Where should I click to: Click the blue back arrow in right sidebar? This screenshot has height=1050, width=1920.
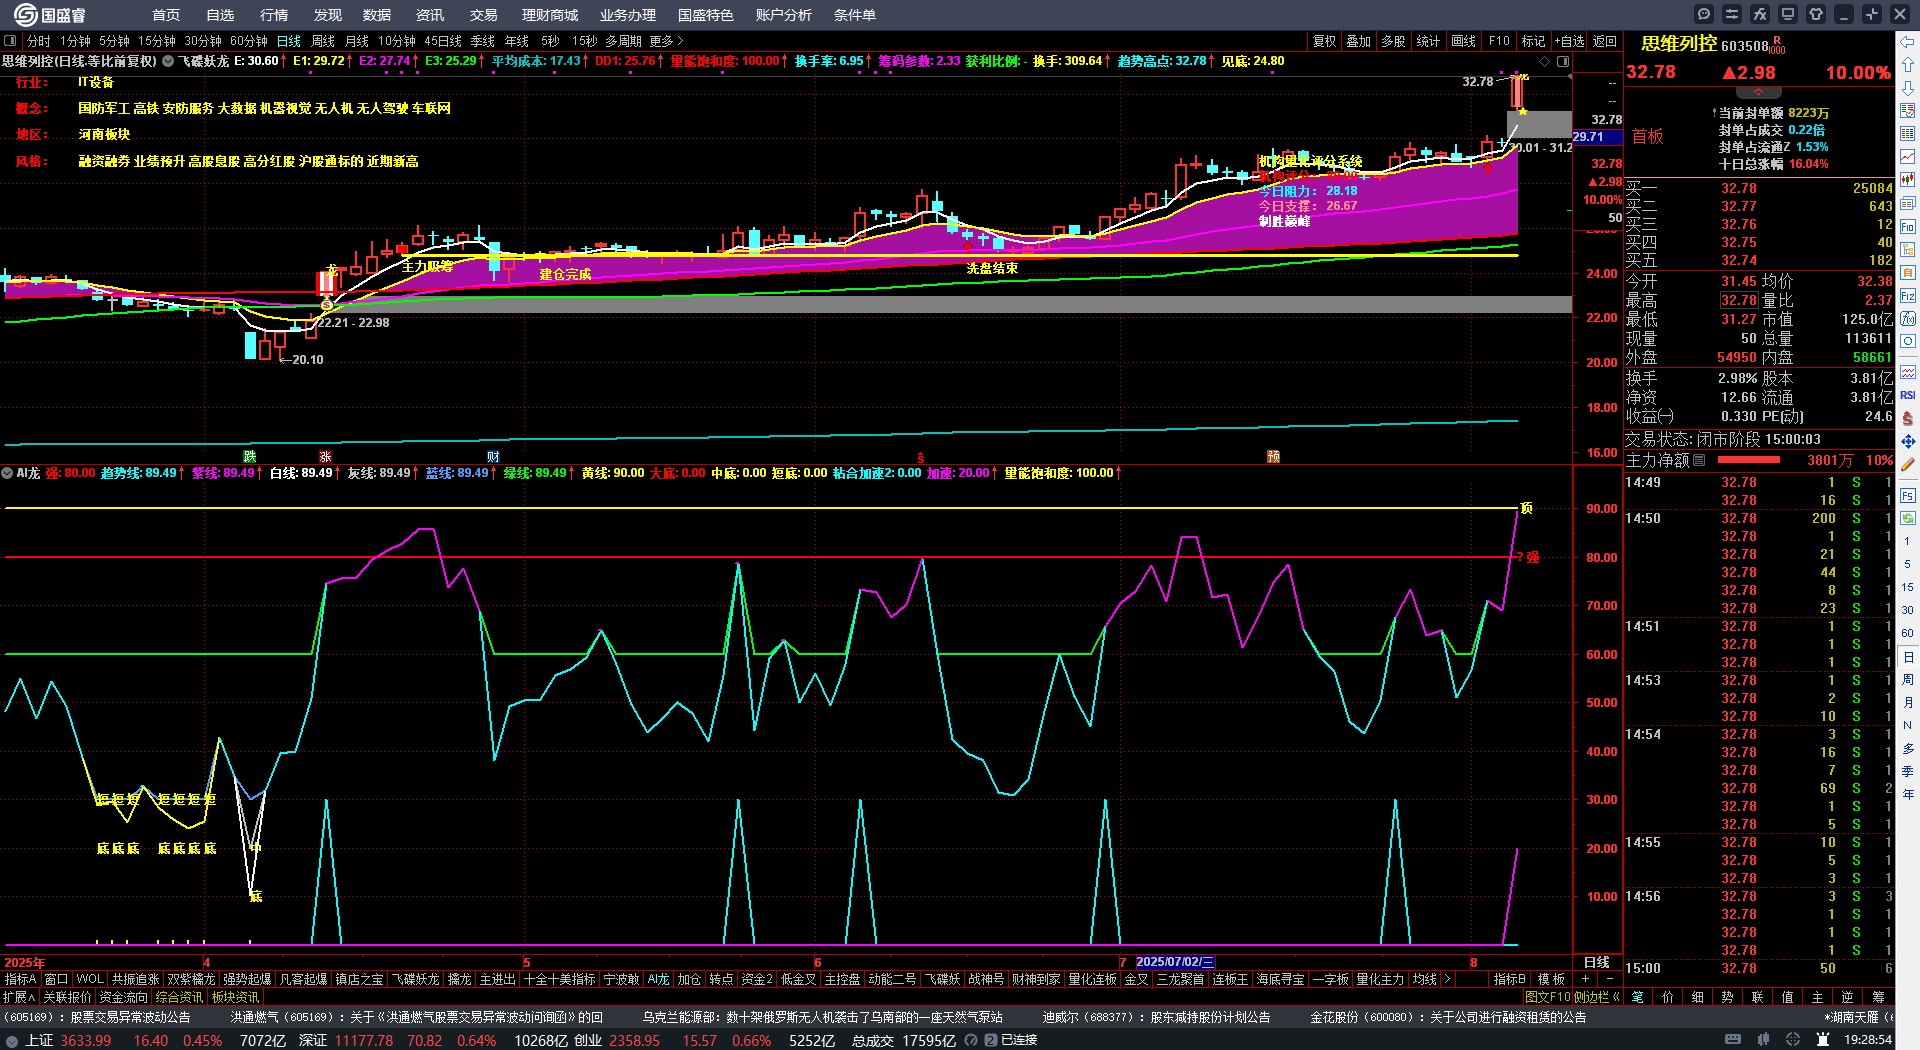click(x=1908, y=42)
